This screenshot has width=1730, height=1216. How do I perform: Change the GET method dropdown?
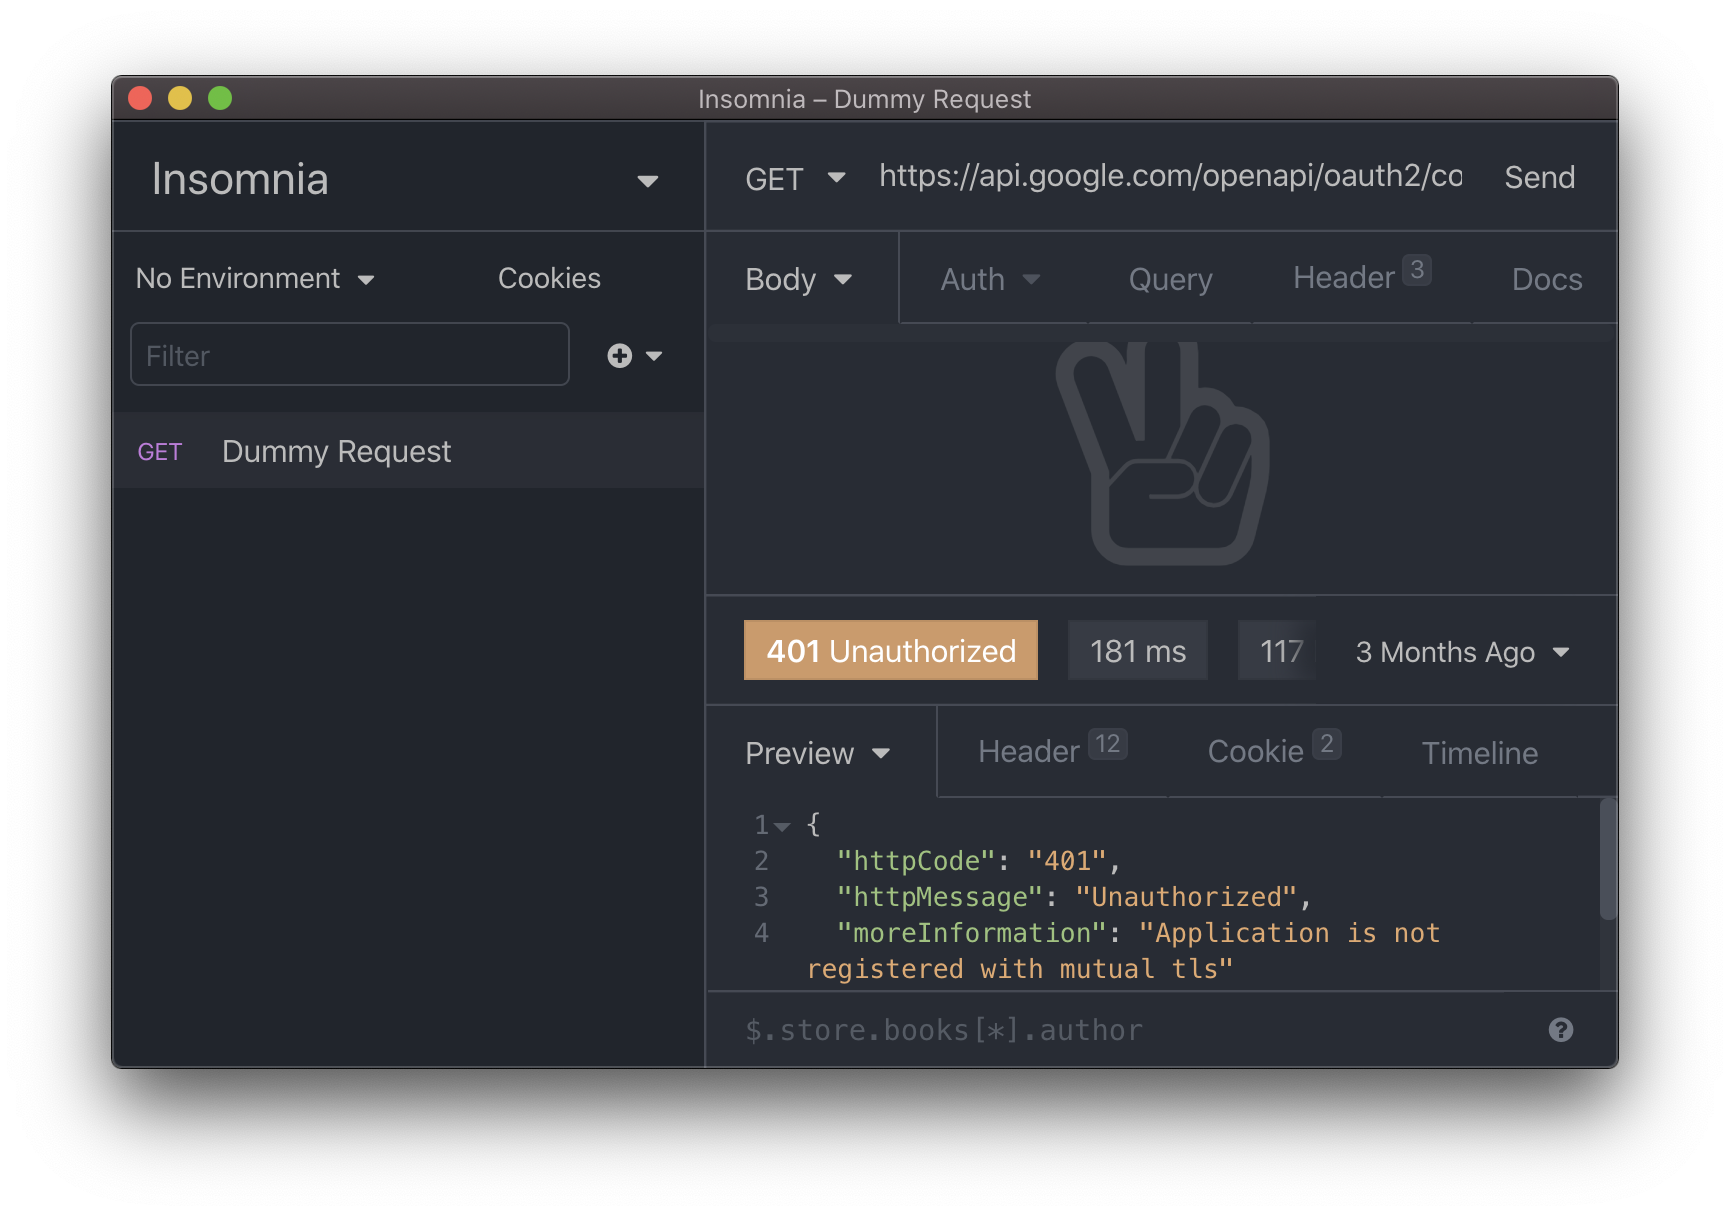coord(795,178)
